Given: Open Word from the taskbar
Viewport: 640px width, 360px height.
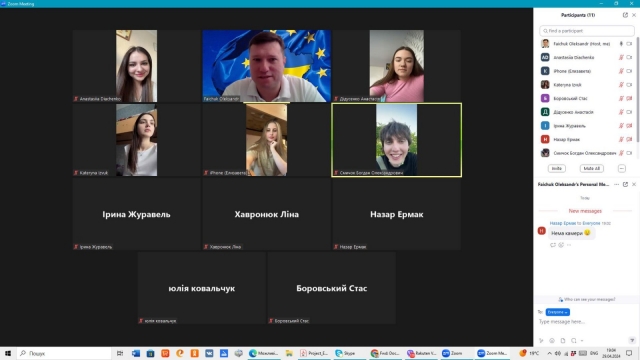Looking at the screenshot, I should [x=136, y=353].
